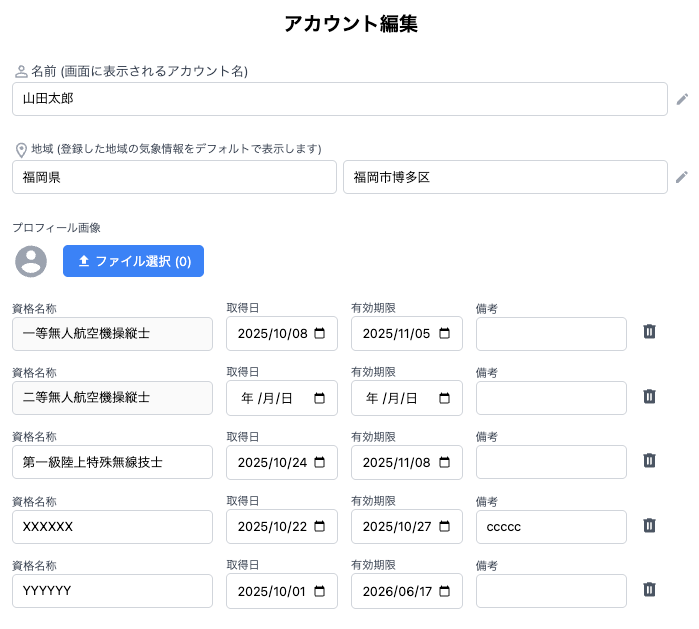This screenshot has height=629, width=699.
Task: Click the pencil edit icon beside the name field
Action: tap(682, 99)
